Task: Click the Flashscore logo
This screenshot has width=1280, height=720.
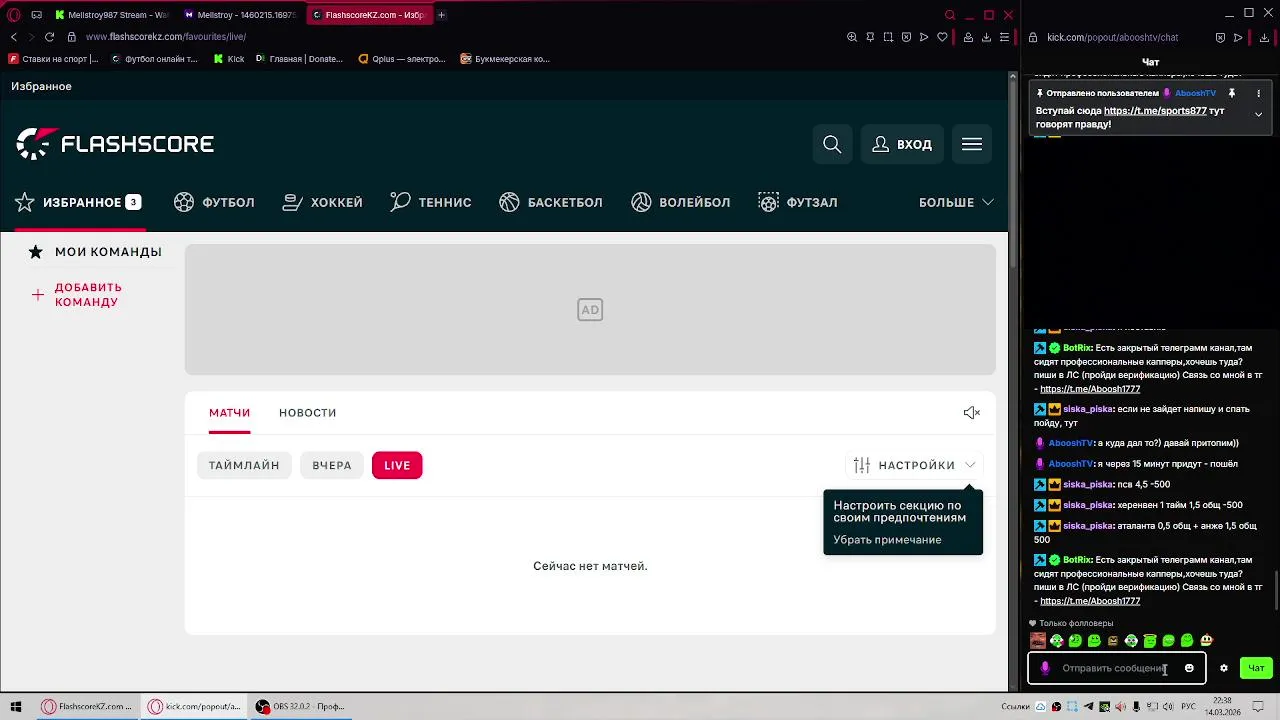Action: (x=115, y=144)
